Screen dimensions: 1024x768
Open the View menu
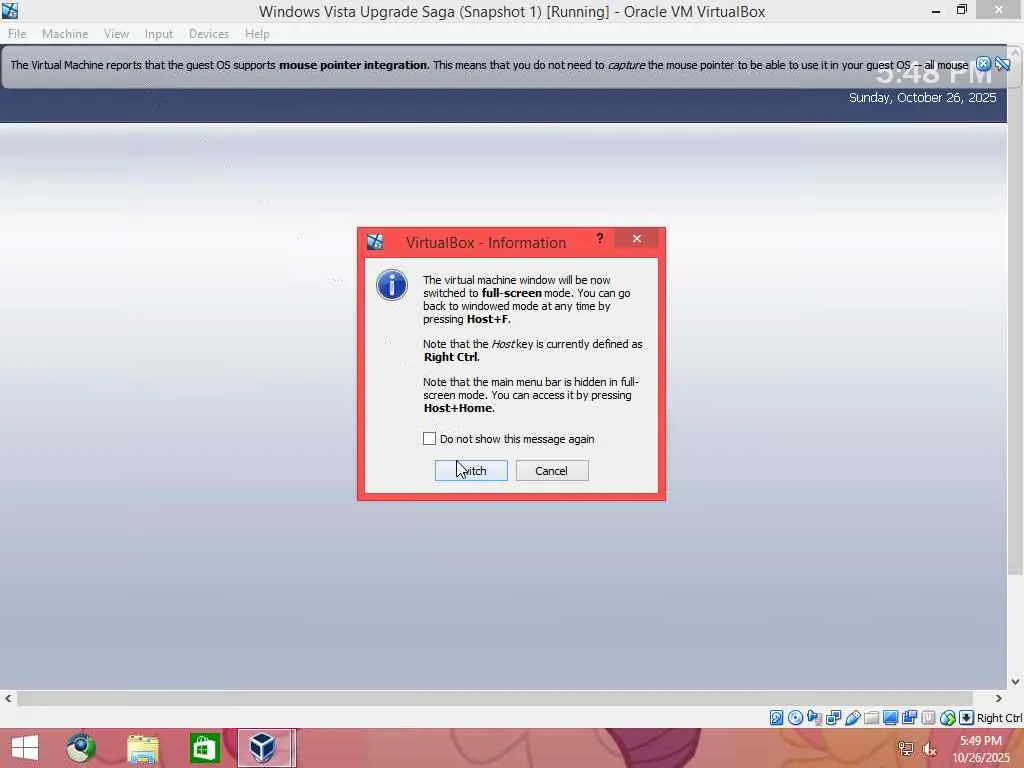[116, 34]
